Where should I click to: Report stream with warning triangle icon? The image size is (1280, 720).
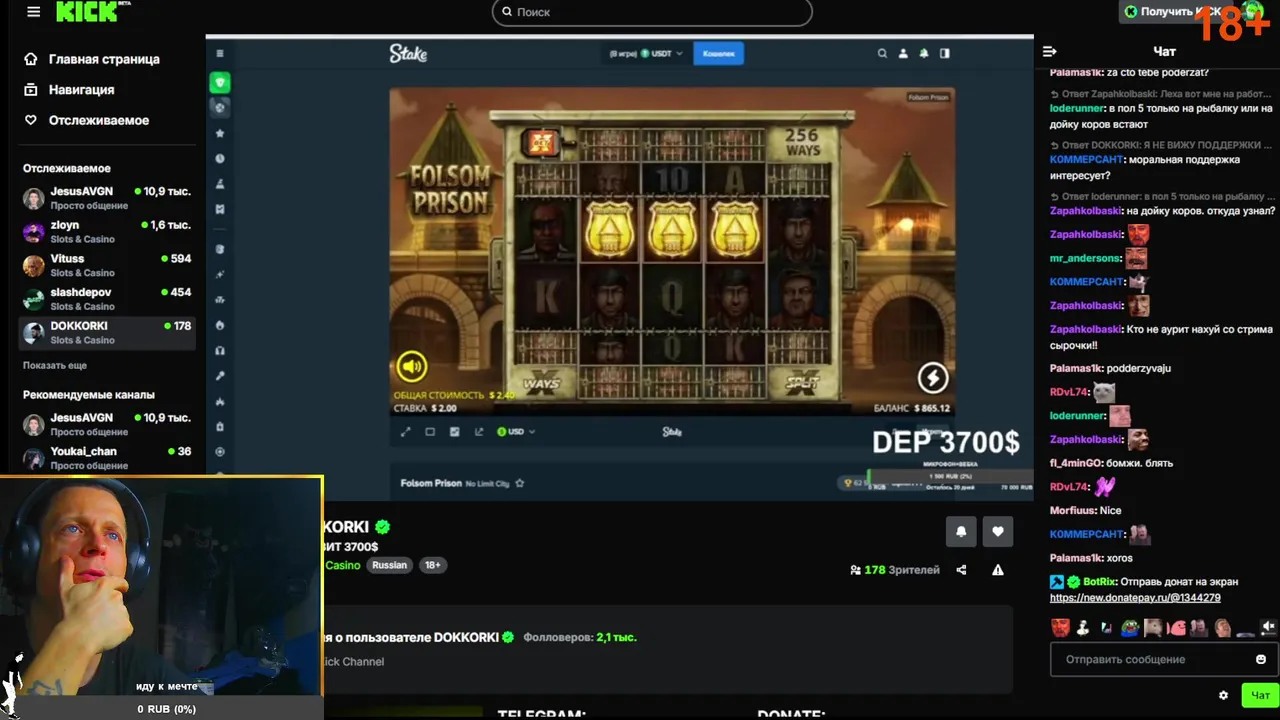(997, 570)
